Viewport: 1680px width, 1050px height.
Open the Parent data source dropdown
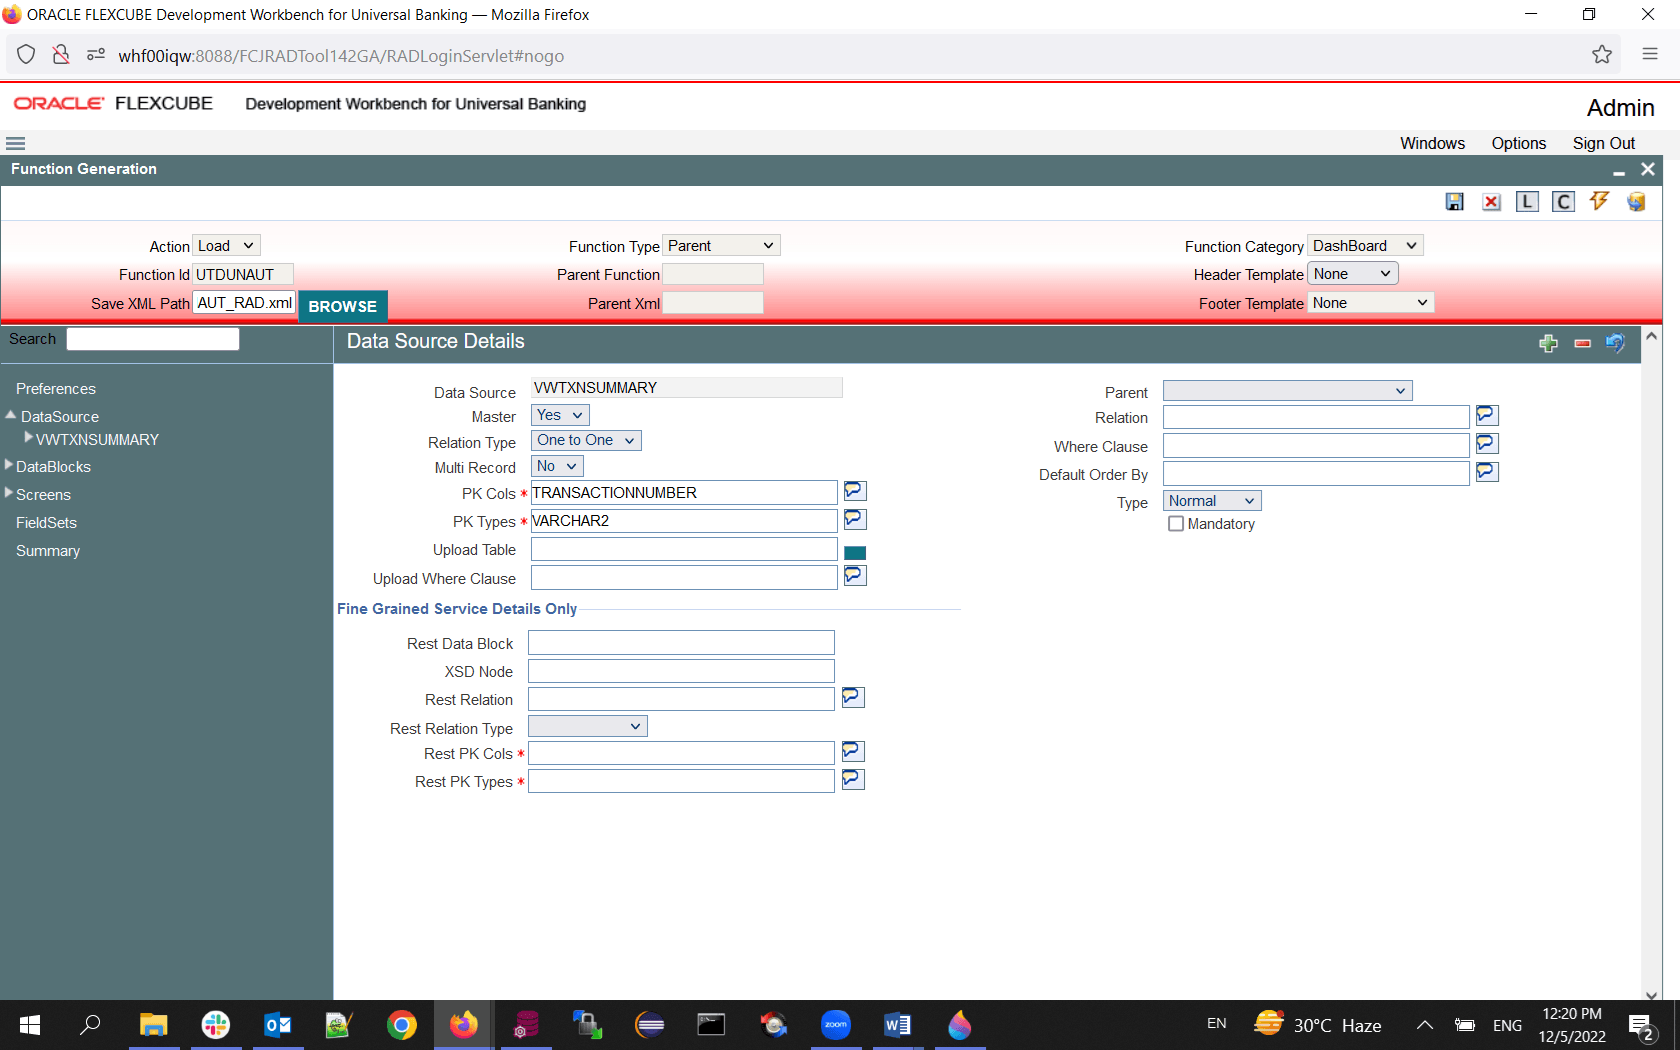1288,391
